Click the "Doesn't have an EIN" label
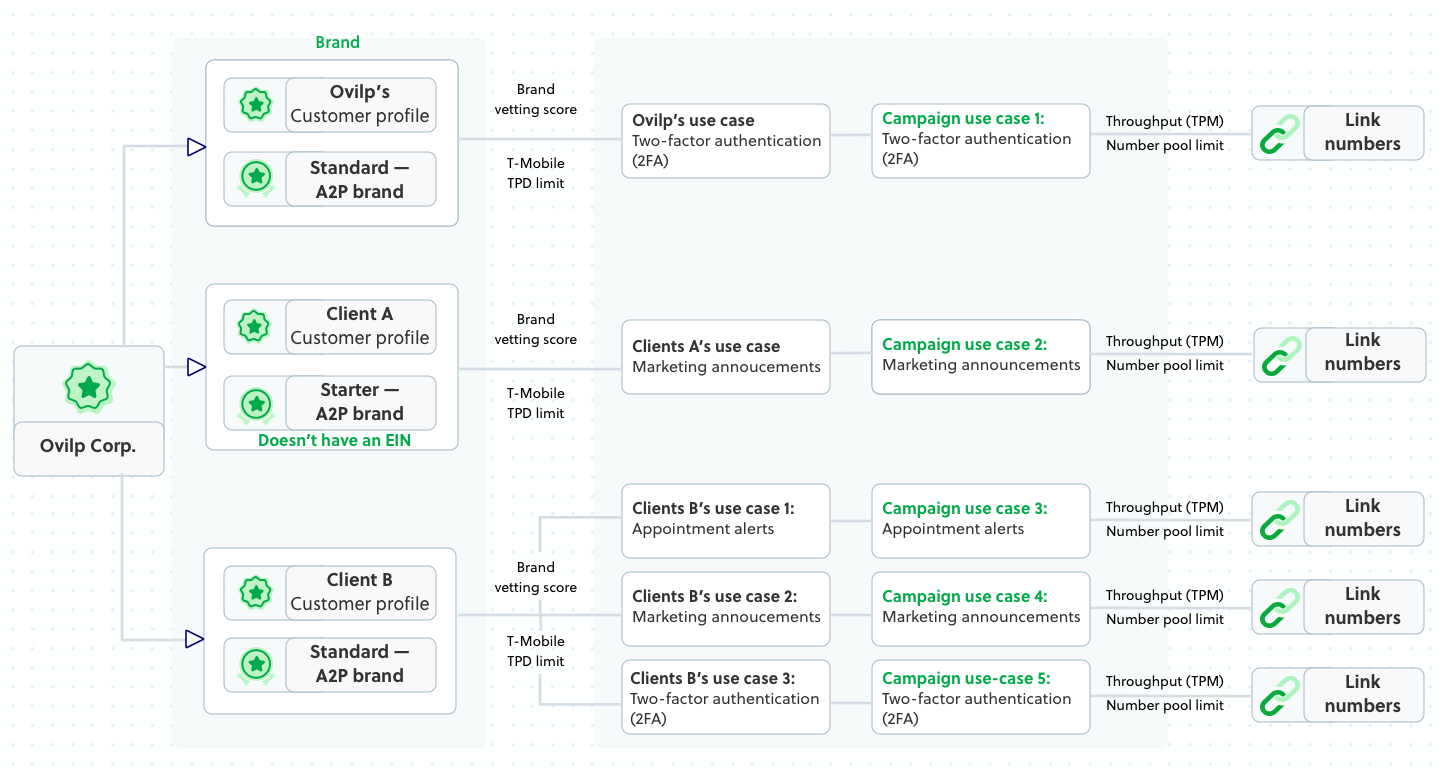 [x=334, y=440]
